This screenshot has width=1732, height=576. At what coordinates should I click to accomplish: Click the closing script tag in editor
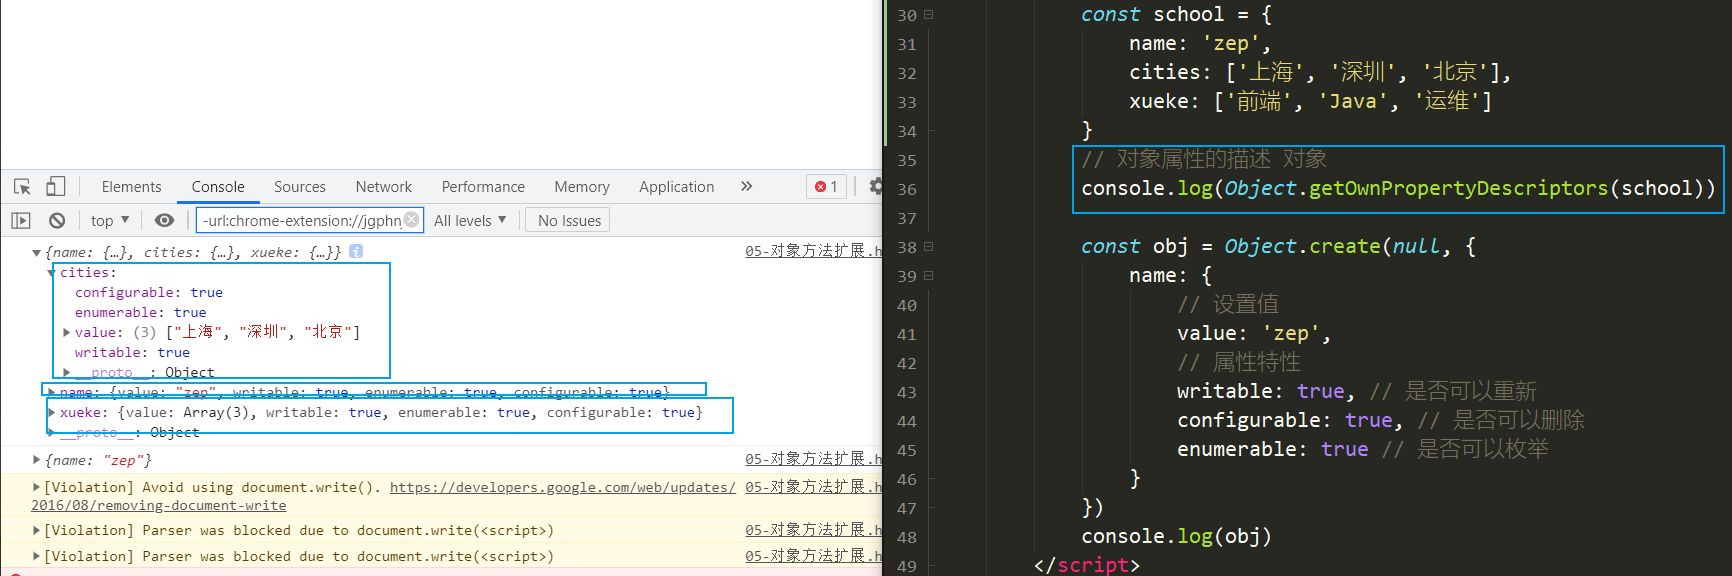pos(1086,565)
